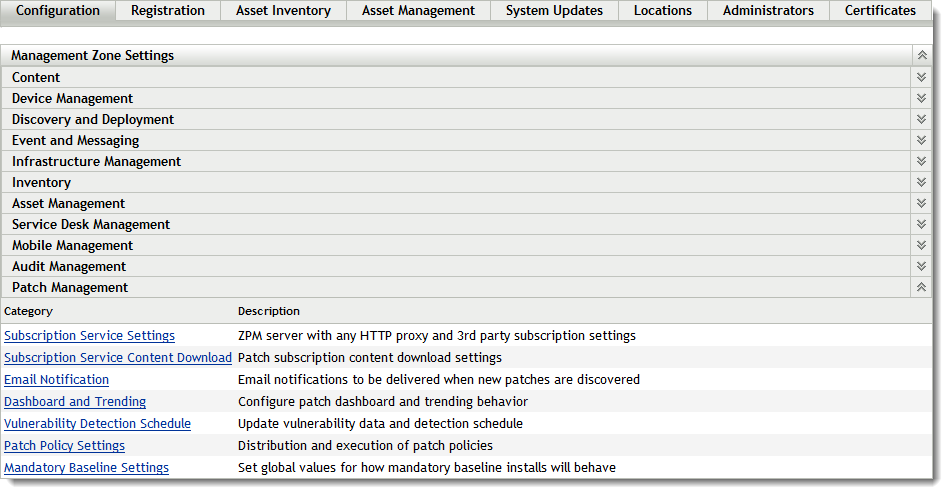Open the Patch Policy Settings link
This screenshot has width=948, height=494.
pos(64,446)
